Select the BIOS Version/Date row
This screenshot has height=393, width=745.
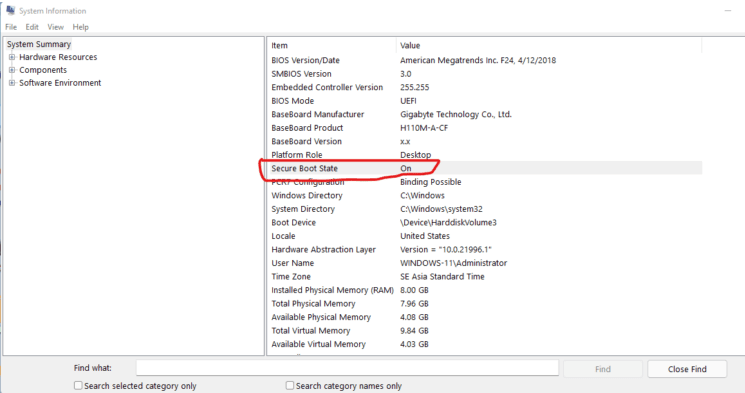pyautogui.click(x=485, y=60)
